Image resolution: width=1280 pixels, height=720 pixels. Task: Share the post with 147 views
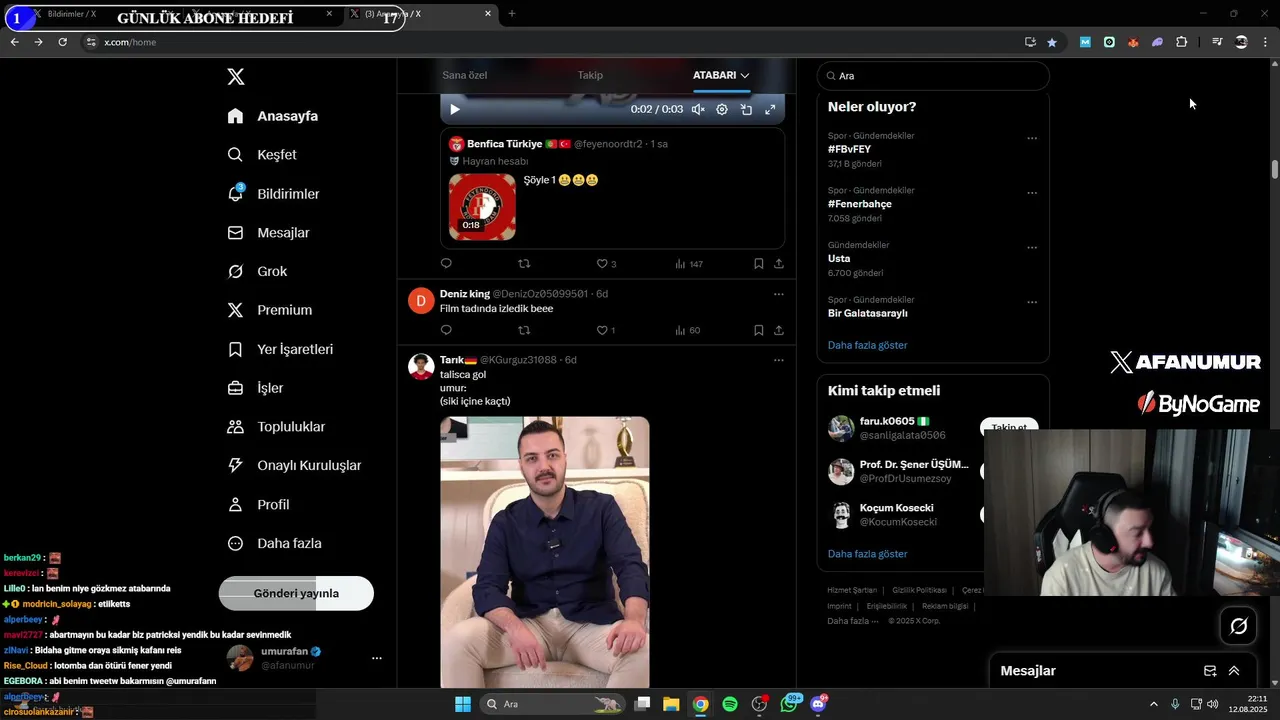point(779,264)
